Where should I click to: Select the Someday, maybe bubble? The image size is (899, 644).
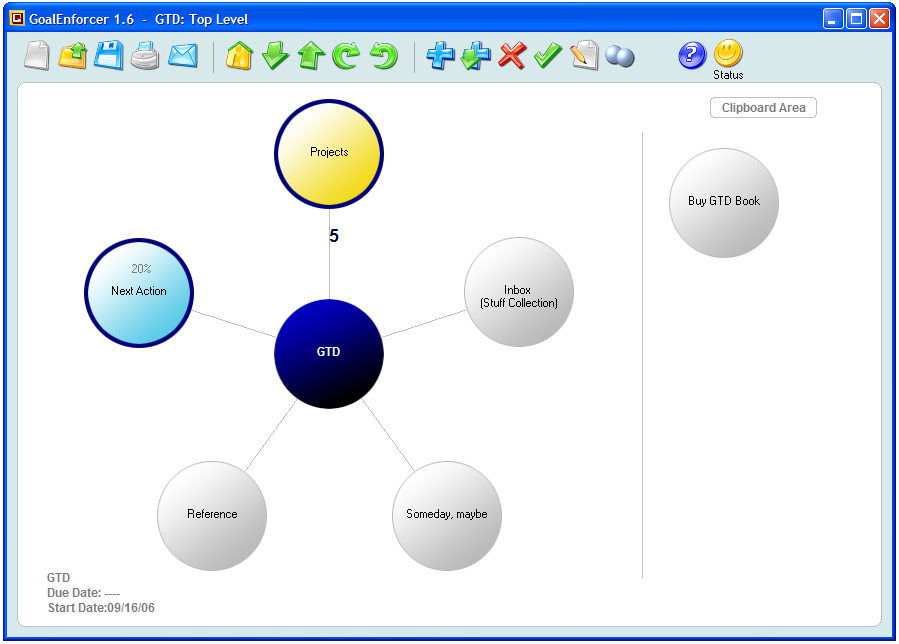[x=447, y=516]
